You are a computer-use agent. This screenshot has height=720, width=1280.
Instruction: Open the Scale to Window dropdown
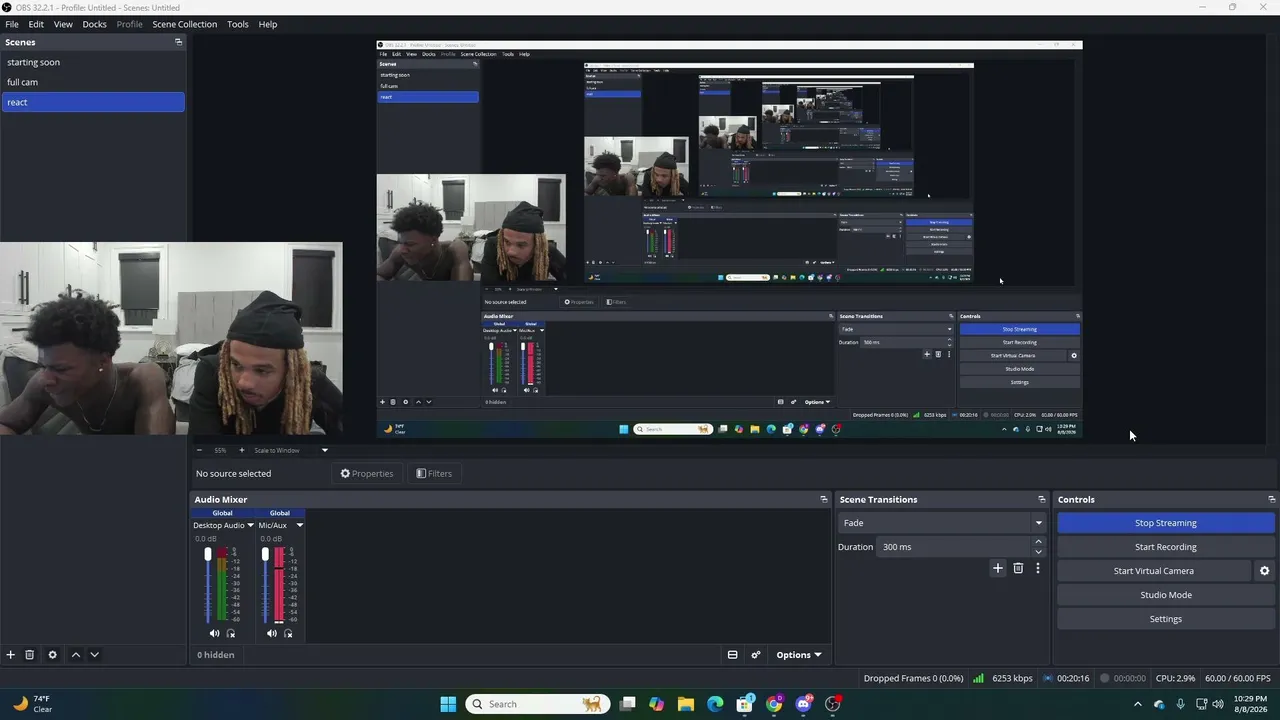tap(290, 450)
